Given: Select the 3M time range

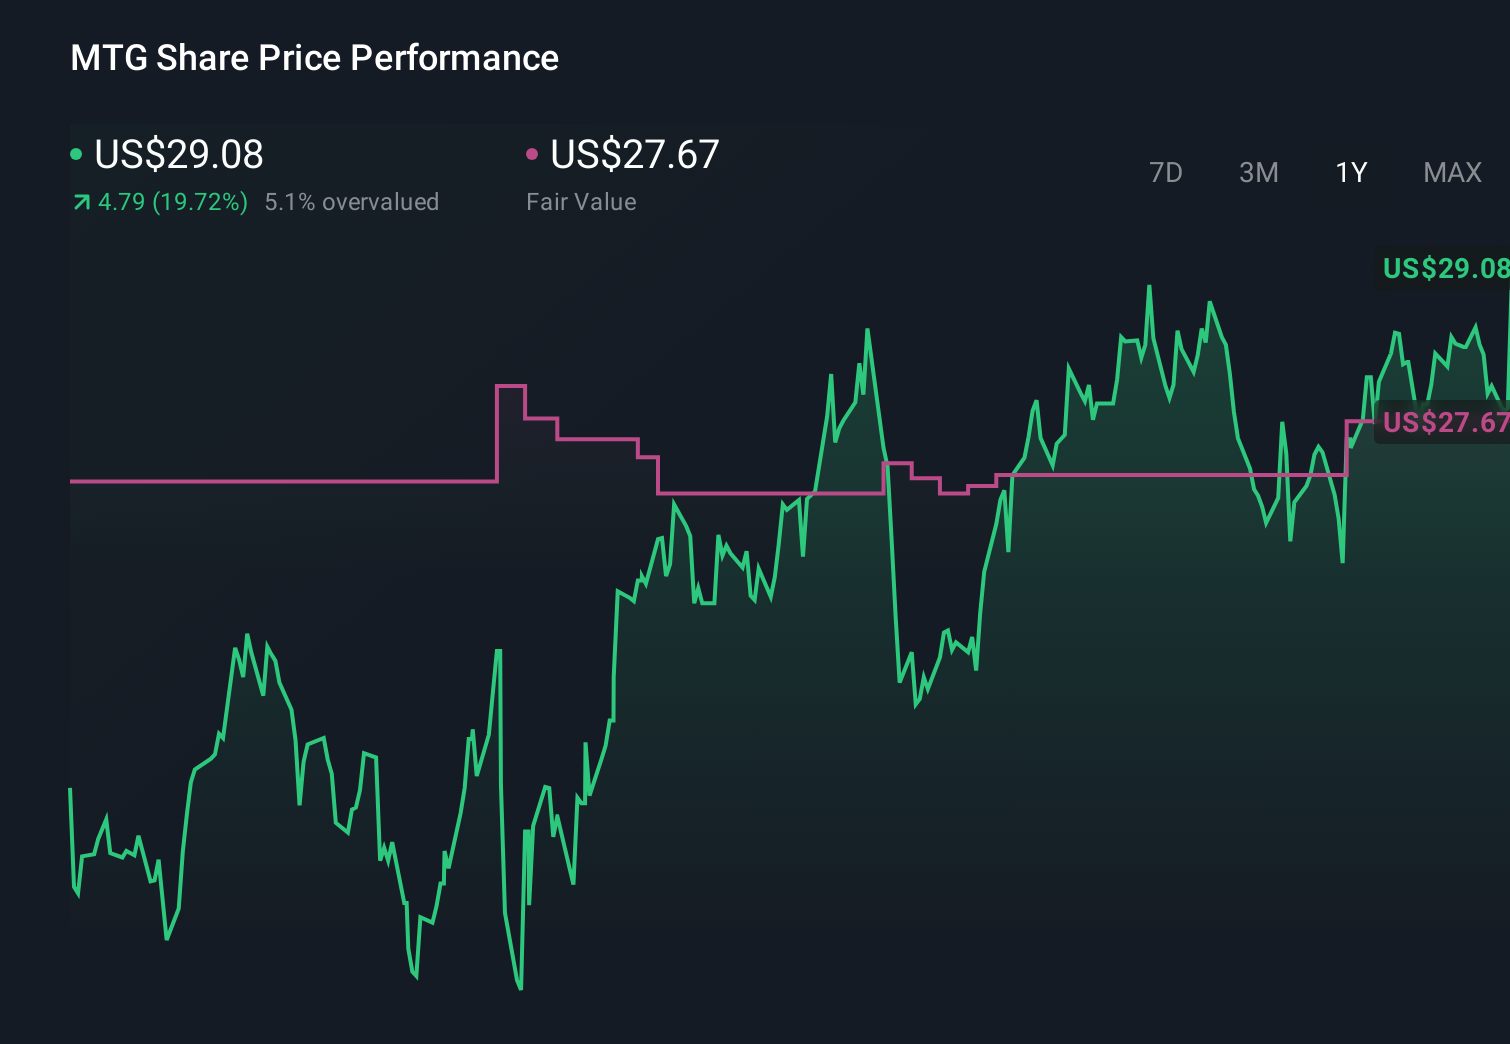Looking at the screenshot, I should 1258,172.
